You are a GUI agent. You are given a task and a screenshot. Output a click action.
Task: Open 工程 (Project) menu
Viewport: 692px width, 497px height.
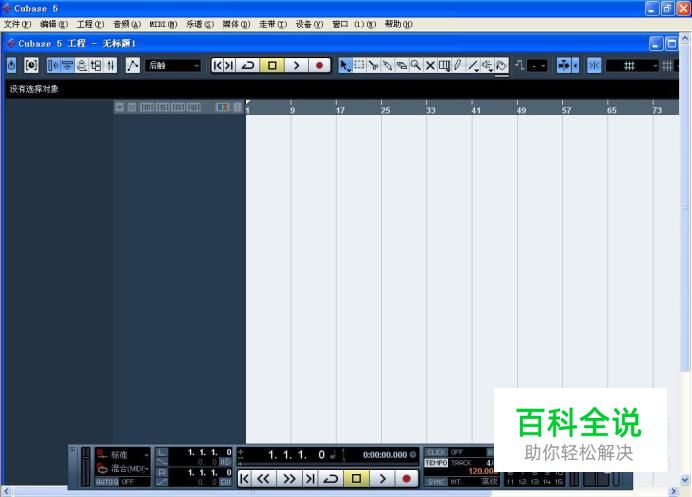click(90, 24)
